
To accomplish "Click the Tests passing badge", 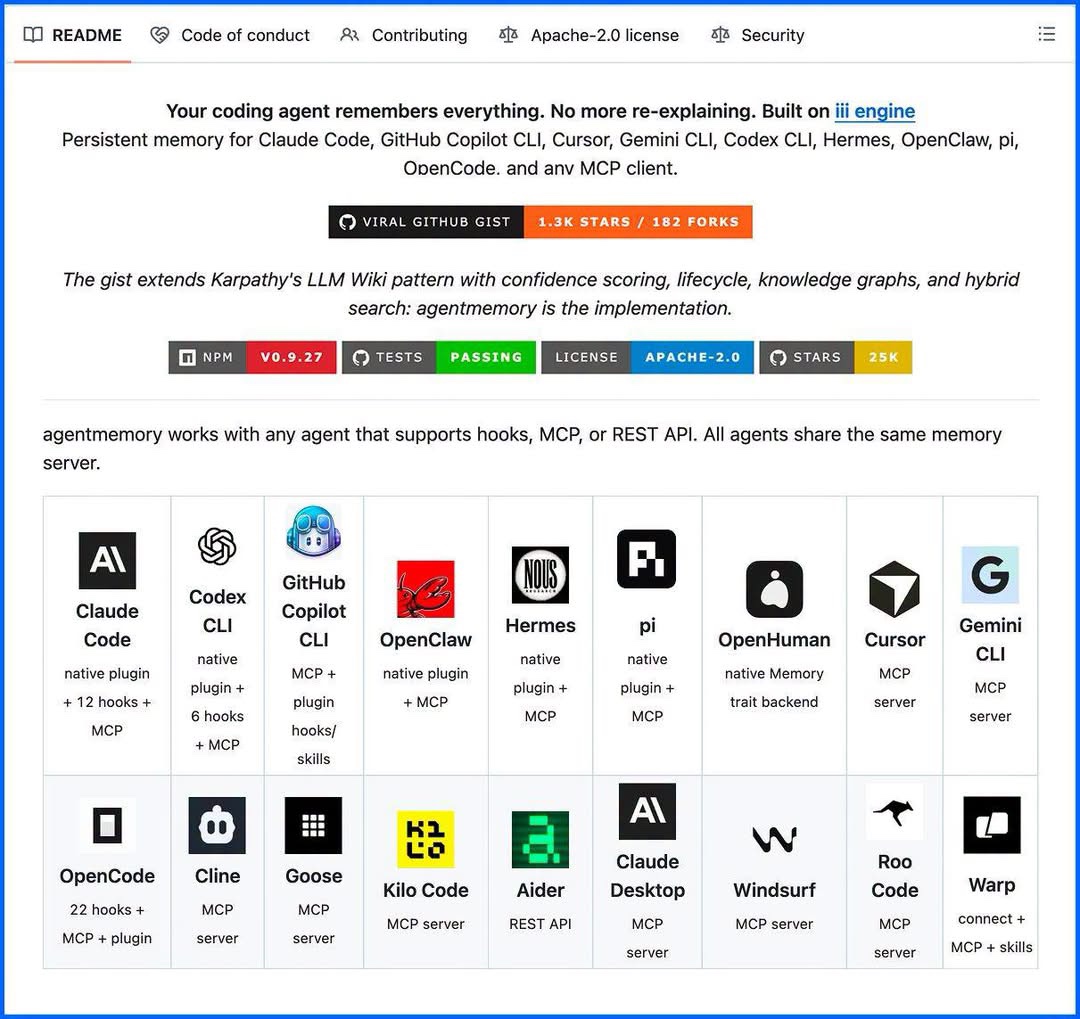I will click(439, 357).
